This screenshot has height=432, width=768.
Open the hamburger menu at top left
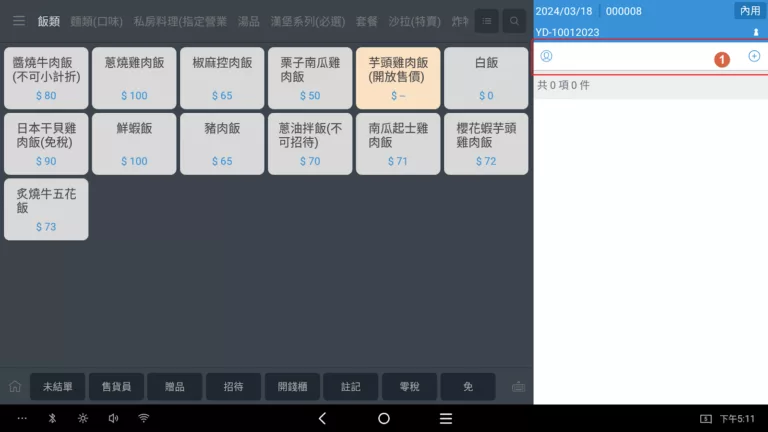tap(18, 21)
